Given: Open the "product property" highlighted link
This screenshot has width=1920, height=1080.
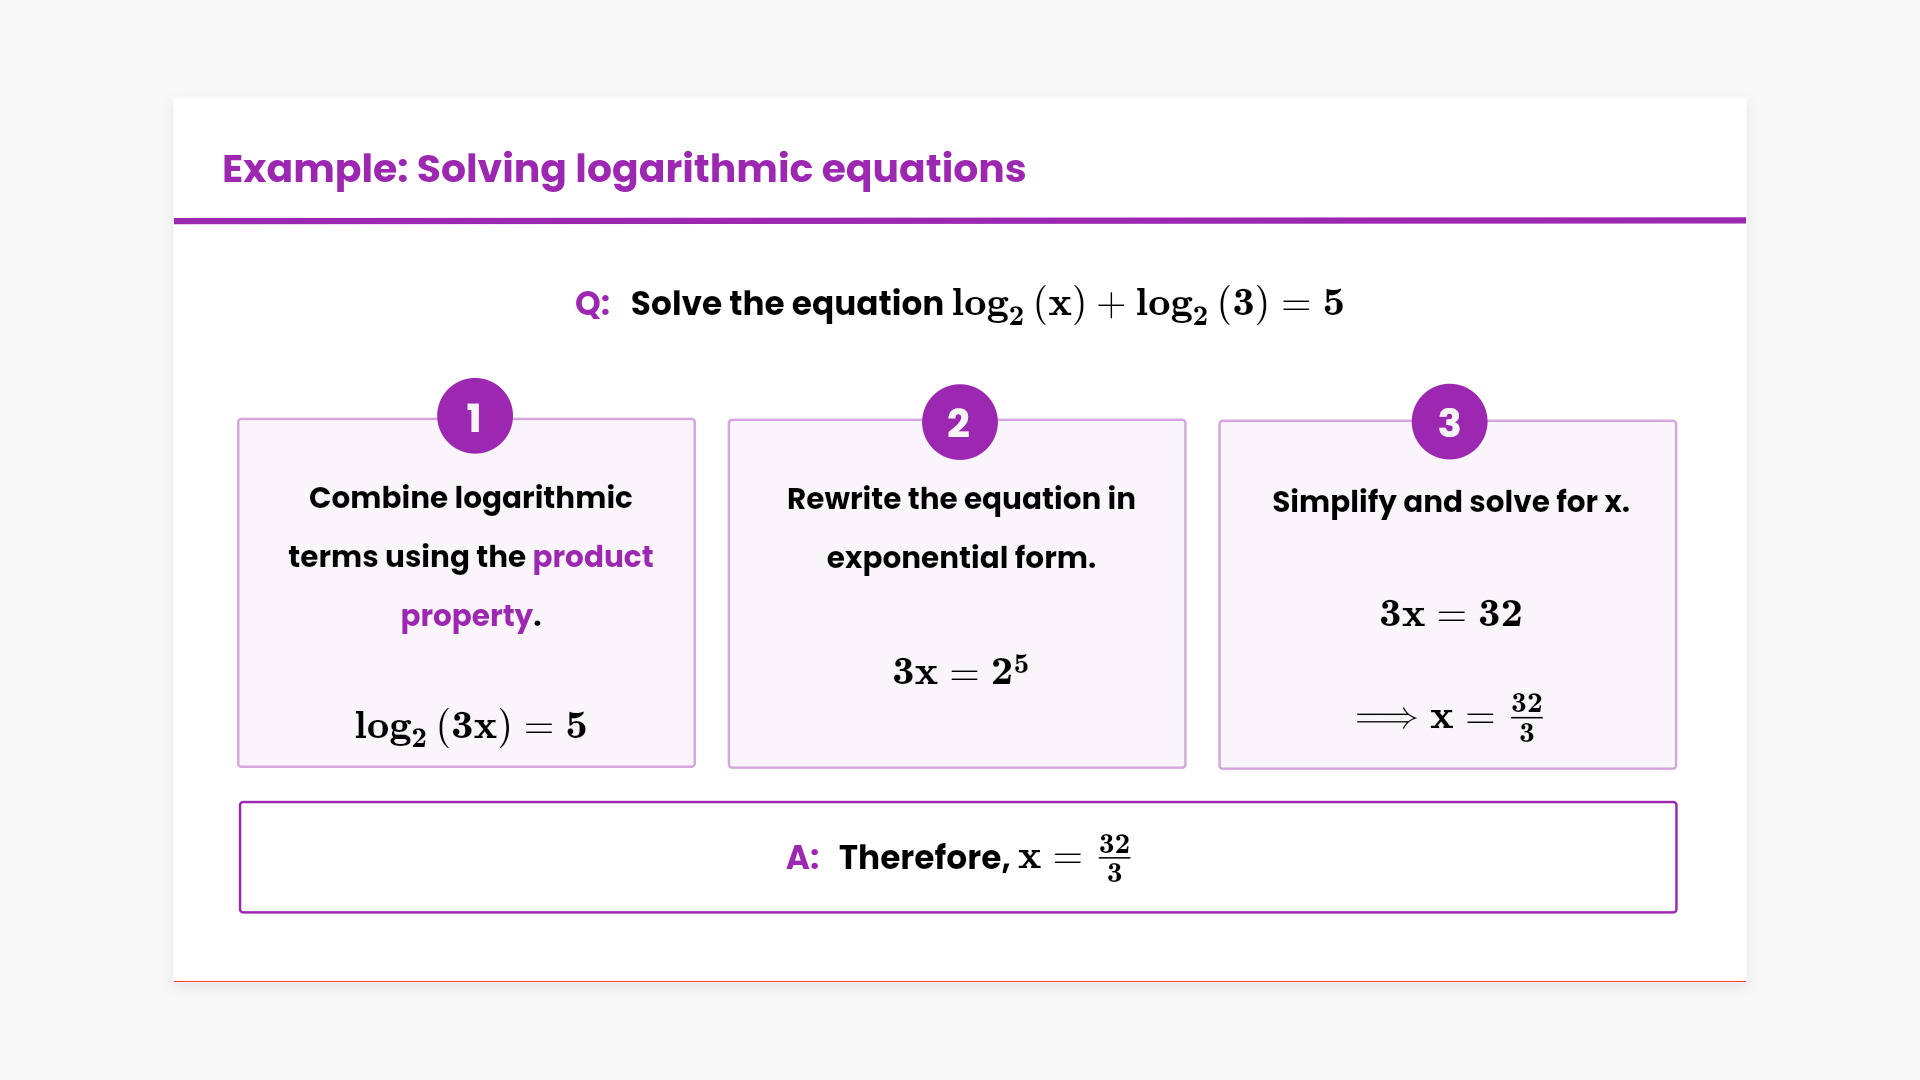Looking at the screenshot, I should click(592, 557).
